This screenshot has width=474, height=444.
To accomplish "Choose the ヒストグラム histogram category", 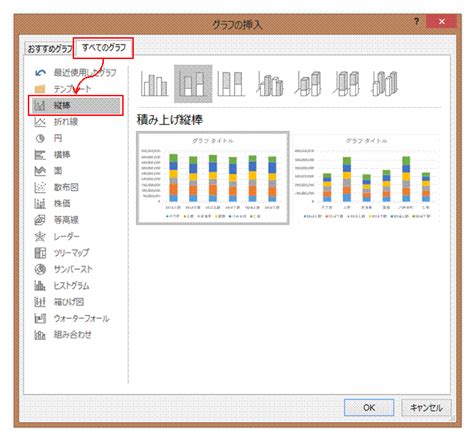I will 62,285.
